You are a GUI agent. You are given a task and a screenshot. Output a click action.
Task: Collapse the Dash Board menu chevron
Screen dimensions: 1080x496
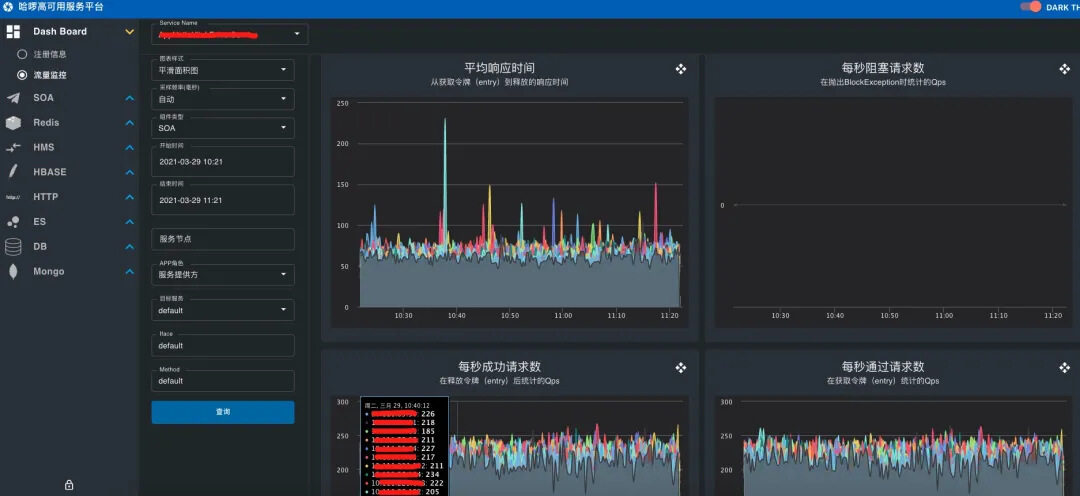pos(129,32)
